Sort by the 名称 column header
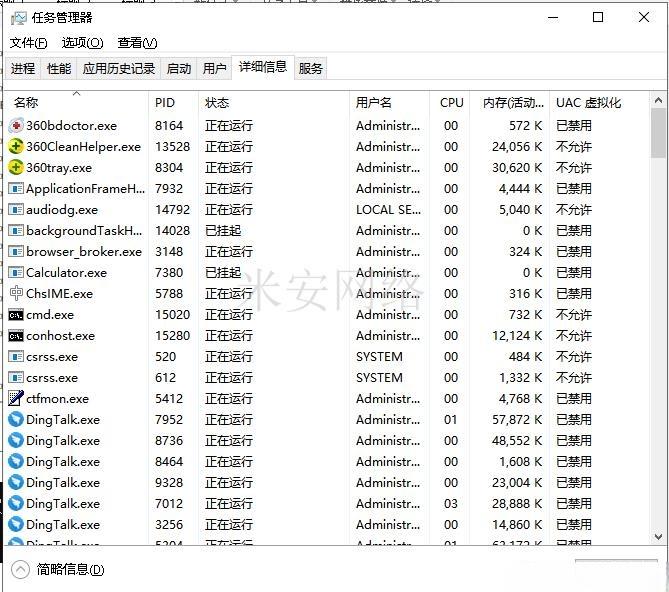The height and width of the screenshot is (592, 669). (x=77, y=102)
